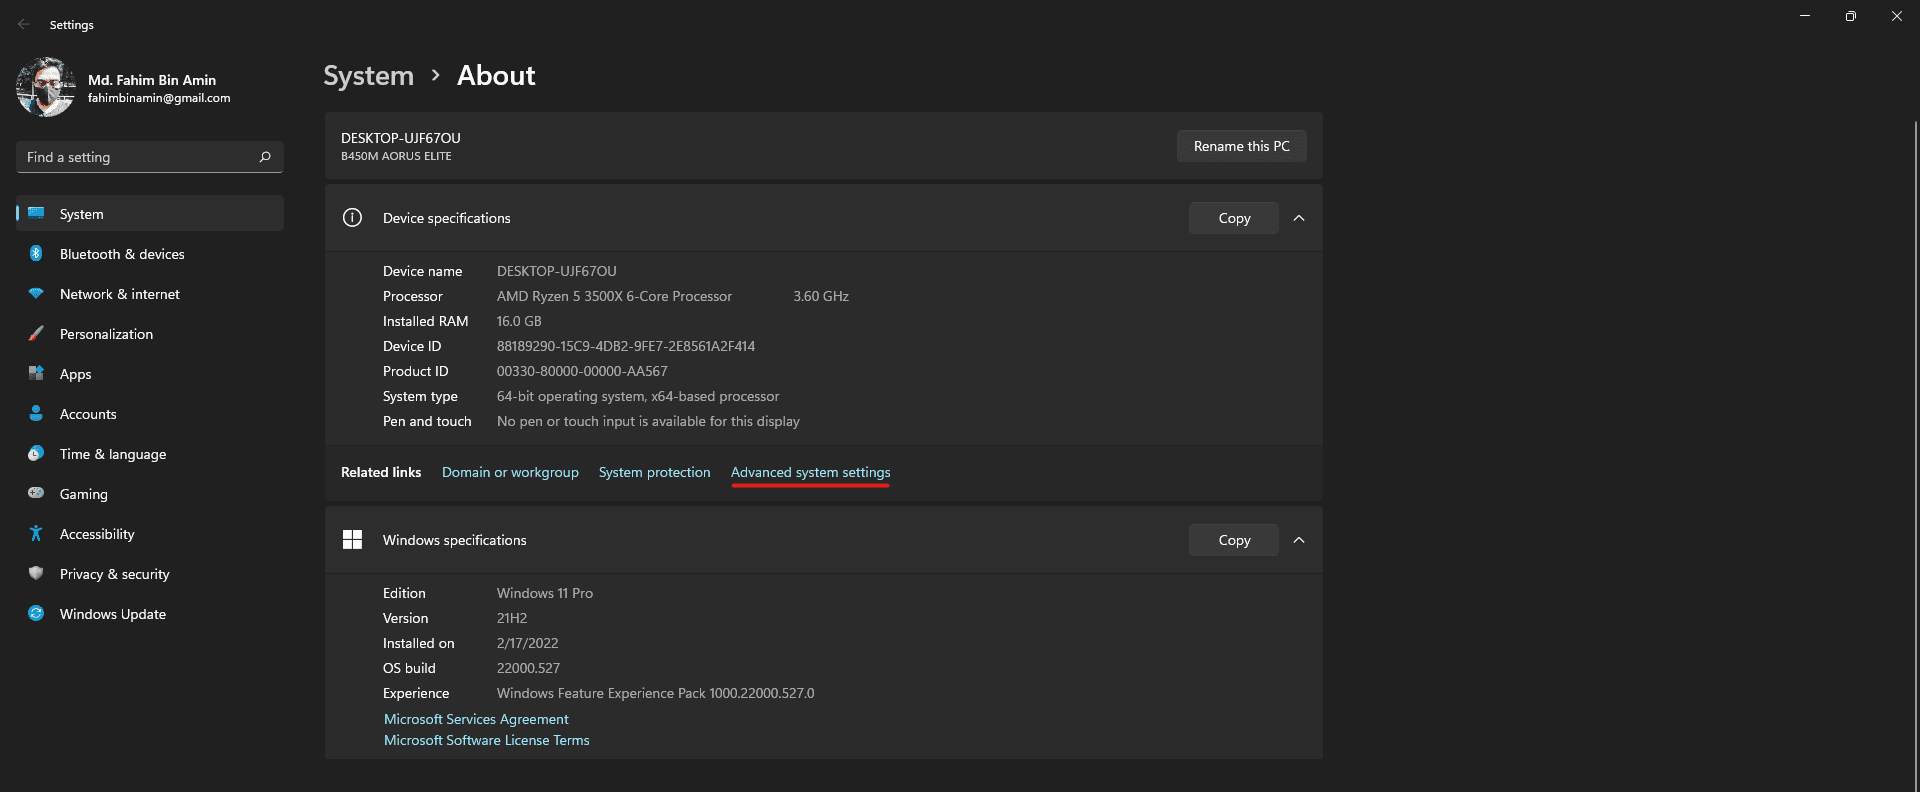Click the Network & internet wifi icon
The width and height of the screenshot is (1920, 792).
pyautogui.click(x=36, y=293)
